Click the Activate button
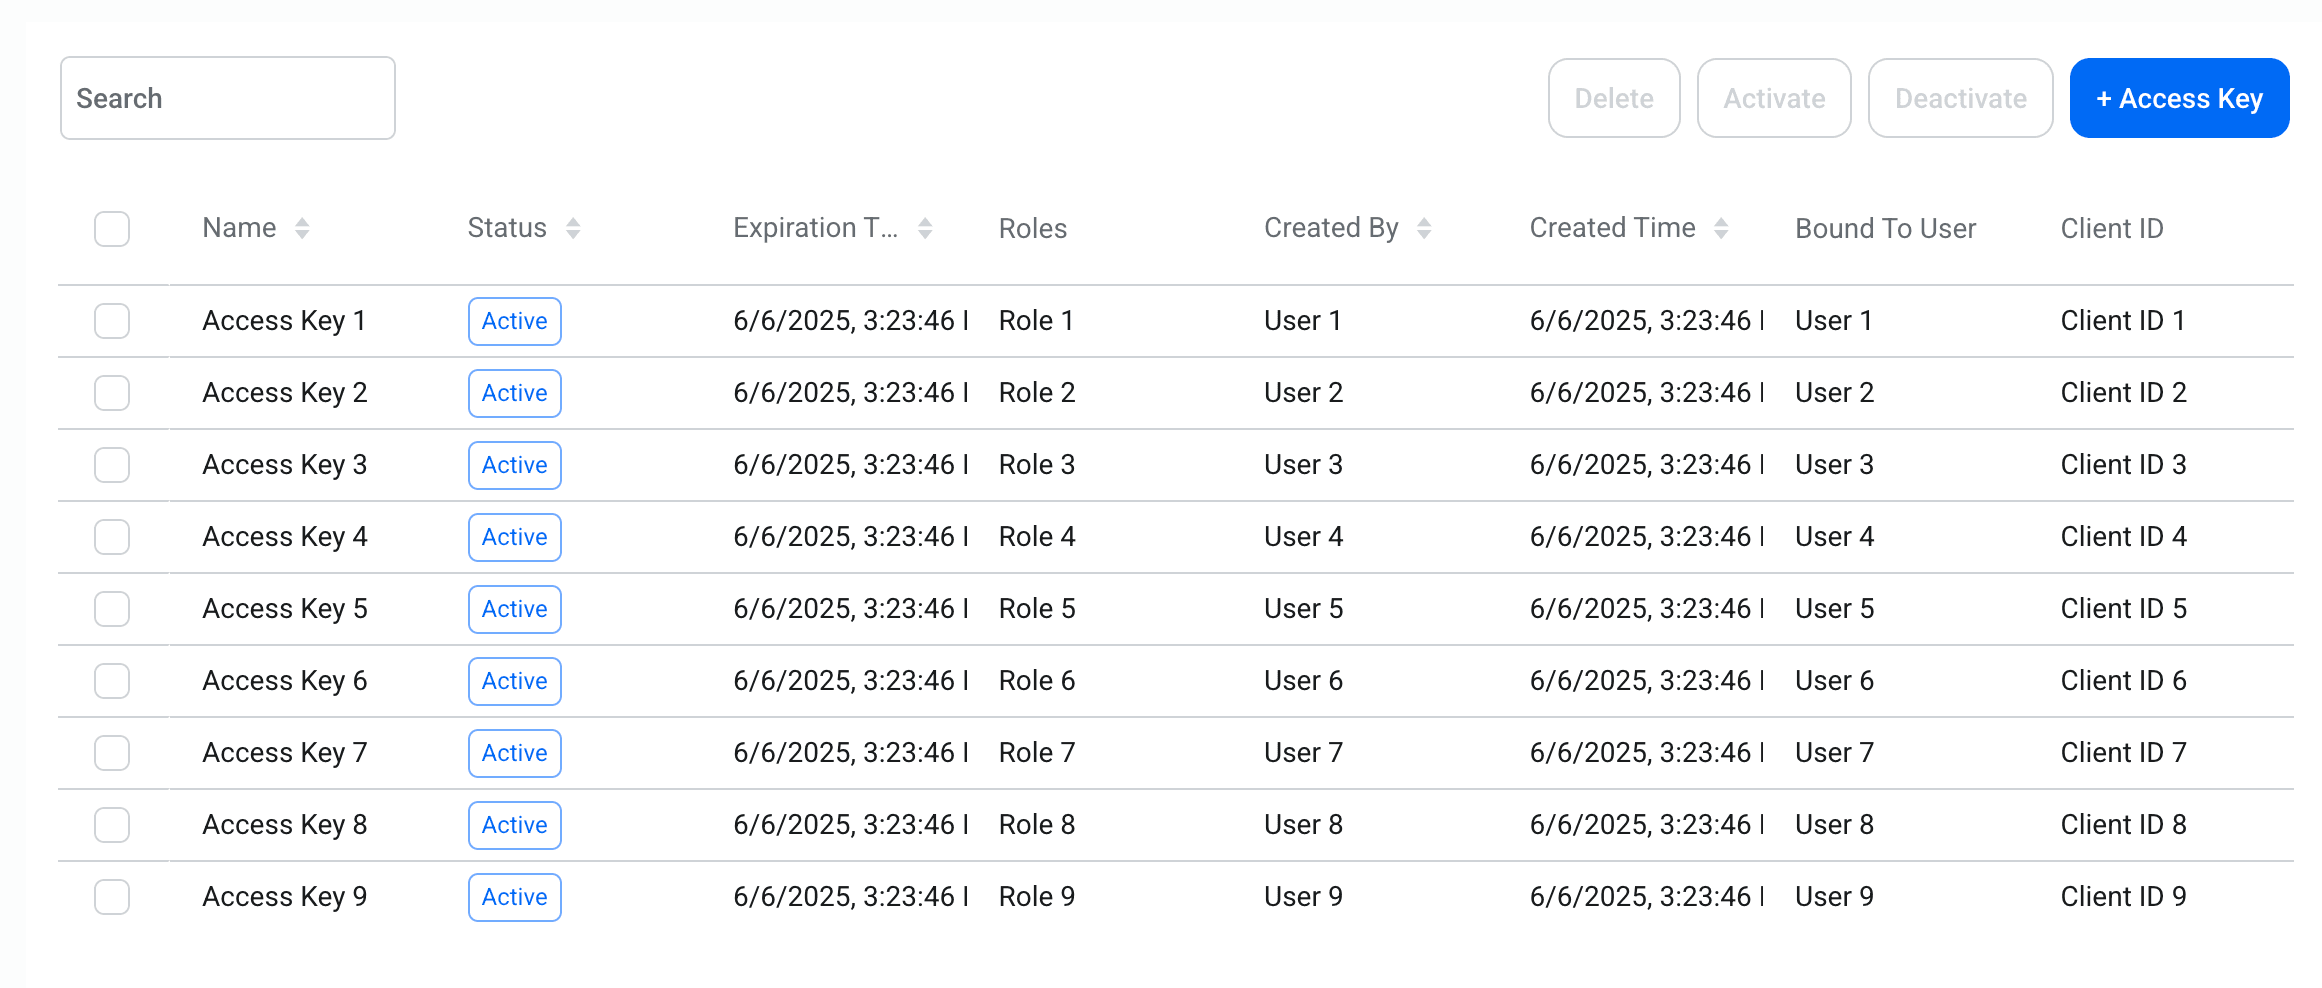The image size is (2322, 988). coord(1773,98)
